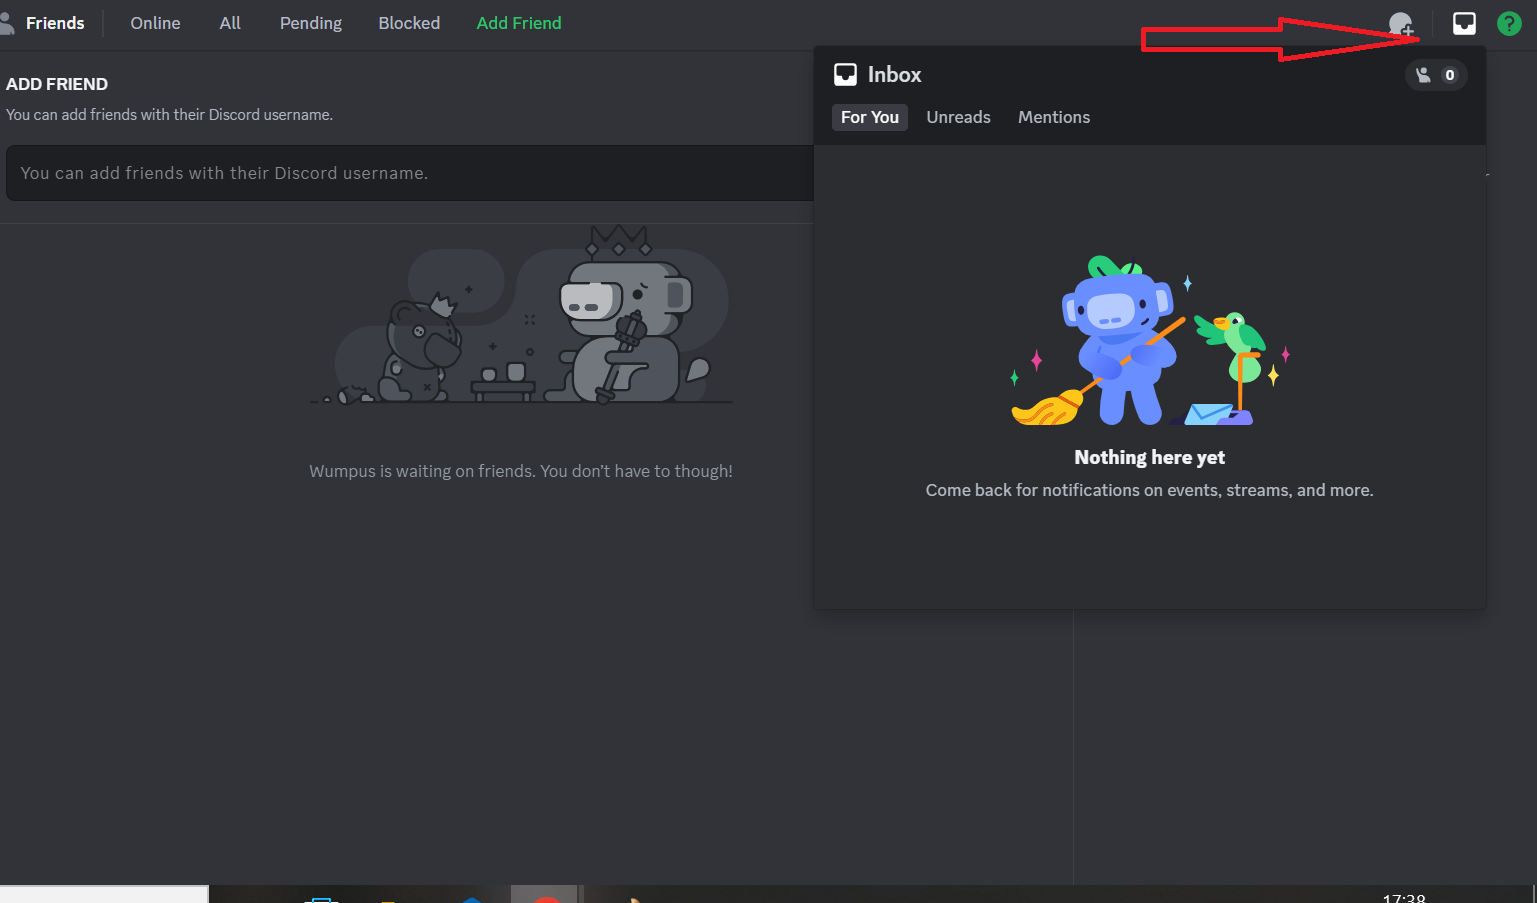The width and height of the screenshot is (1537, 903).
Task: Open the Inbox icon in top bar
Action: [1464, 23]
